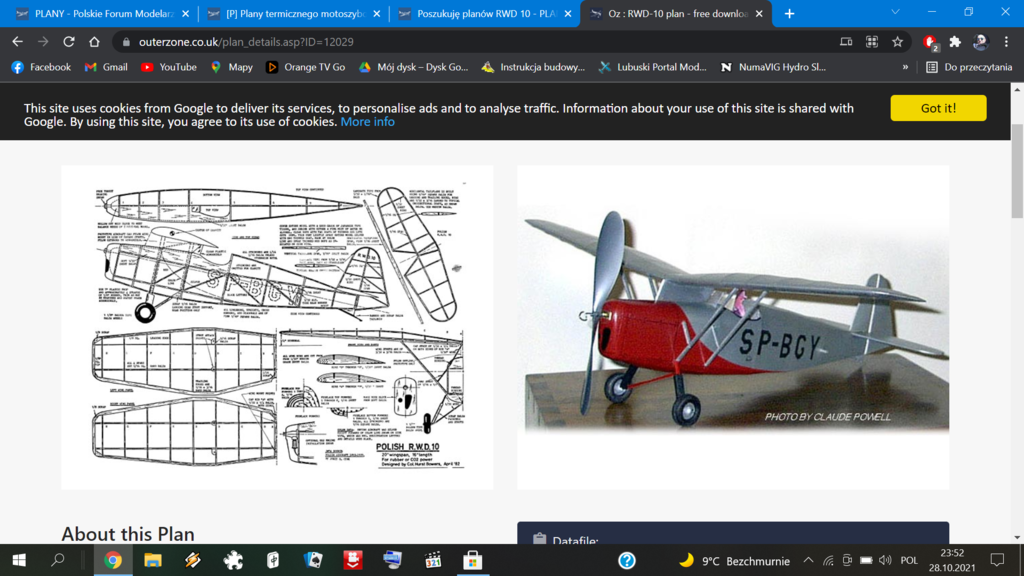This screenshot has width=1024, height=576.
Task: Expand the hidden bookmarks overflow chevron
Action: pyautogui.click(x=905, y=67)
